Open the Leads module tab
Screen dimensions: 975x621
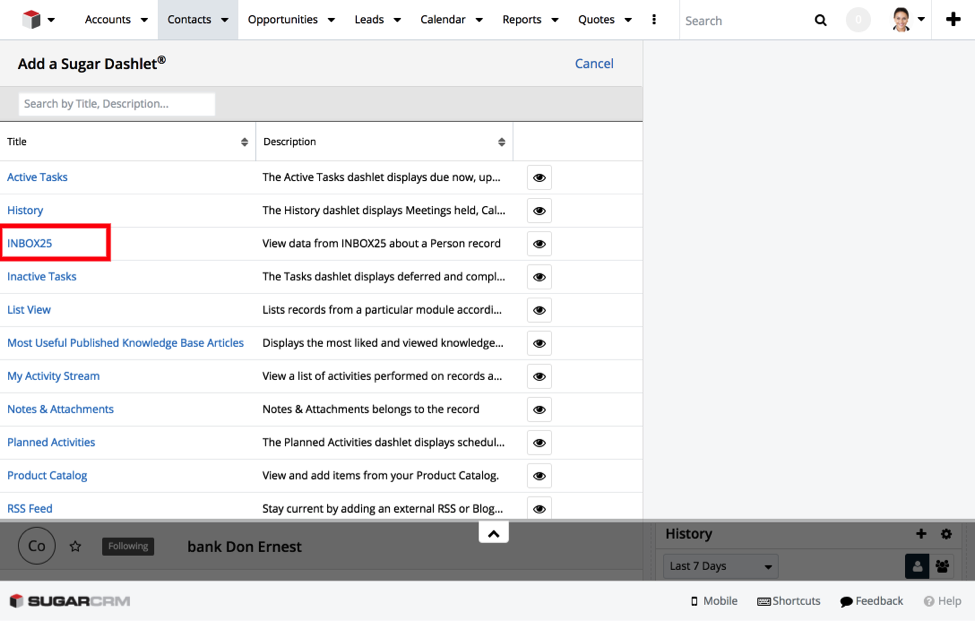[369, 20]
